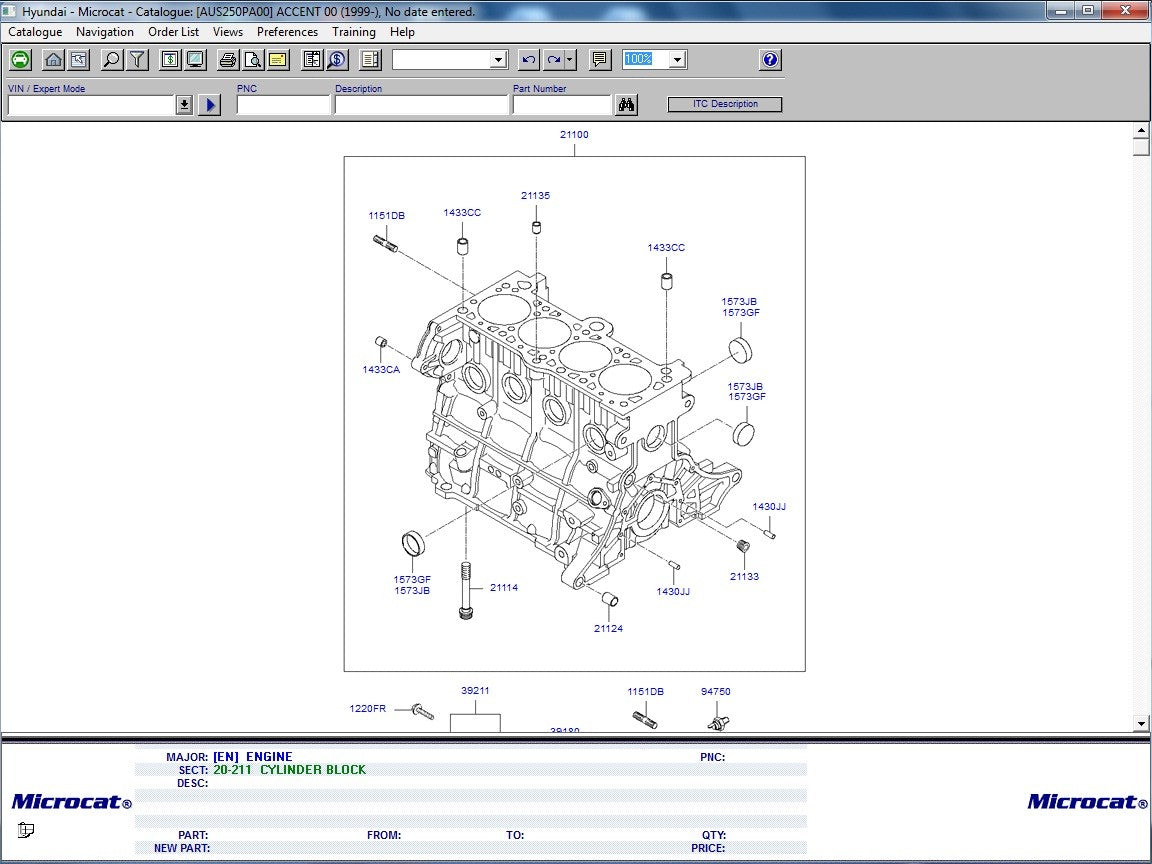Open the Navigation menu
Screen dimensions: 1152x864
pos(105,32)
